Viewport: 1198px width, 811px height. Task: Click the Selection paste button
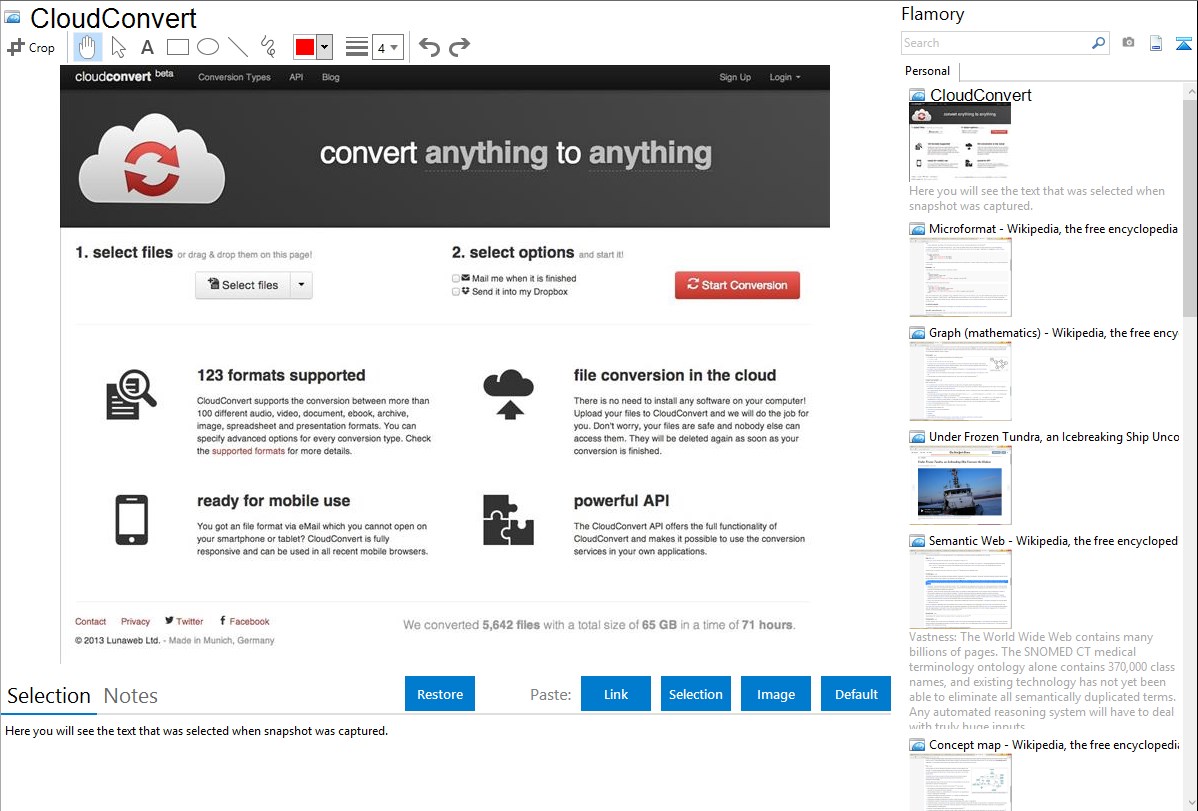pos(696,694)
